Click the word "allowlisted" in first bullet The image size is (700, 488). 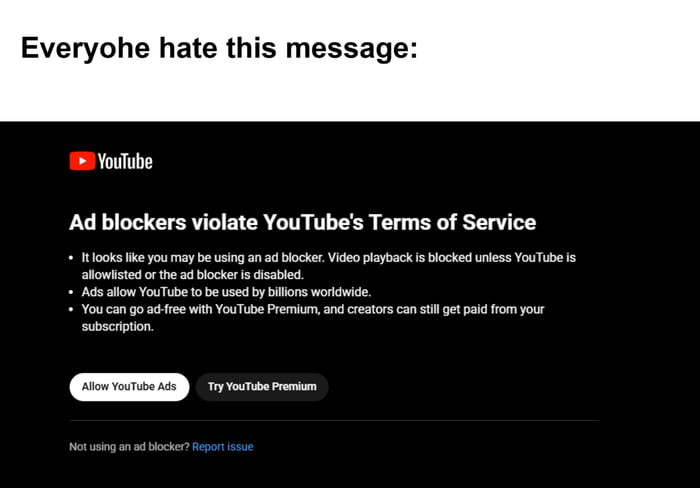113,274
